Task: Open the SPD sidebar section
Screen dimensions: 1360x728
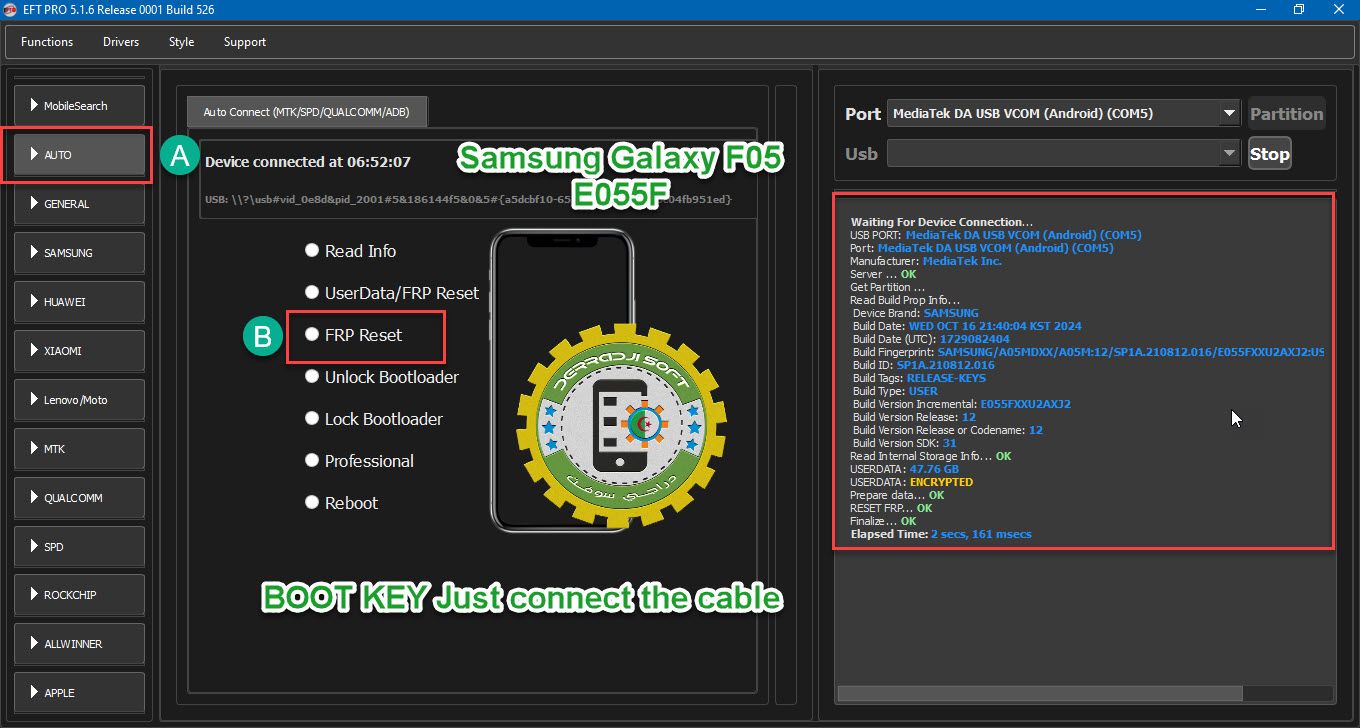Action: [x=80, y=547]
